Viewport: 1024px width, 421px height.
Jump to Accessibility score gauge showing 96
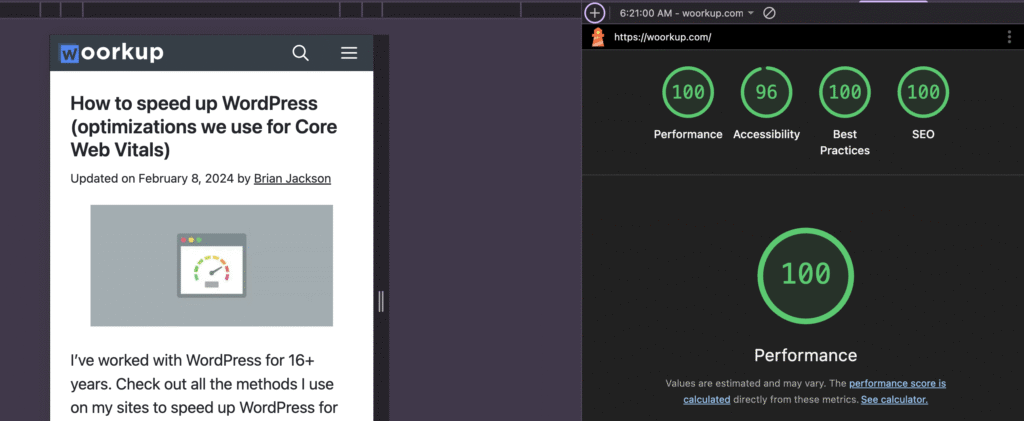coord(766,93)
